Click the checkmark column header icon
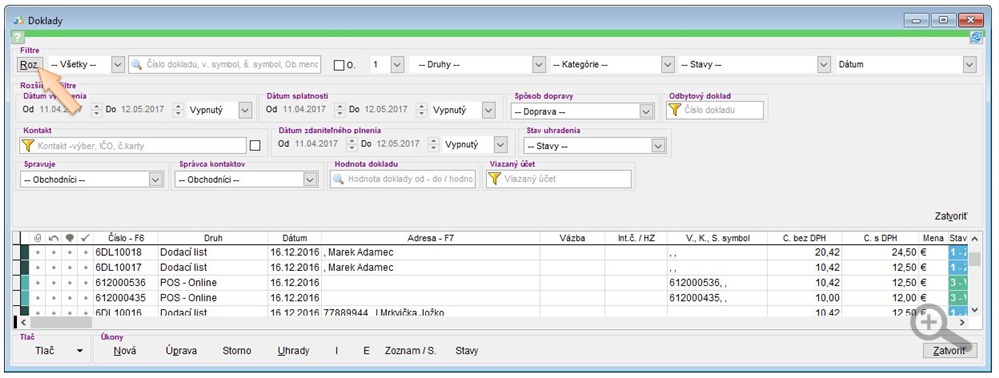 [x=85, y=238]
